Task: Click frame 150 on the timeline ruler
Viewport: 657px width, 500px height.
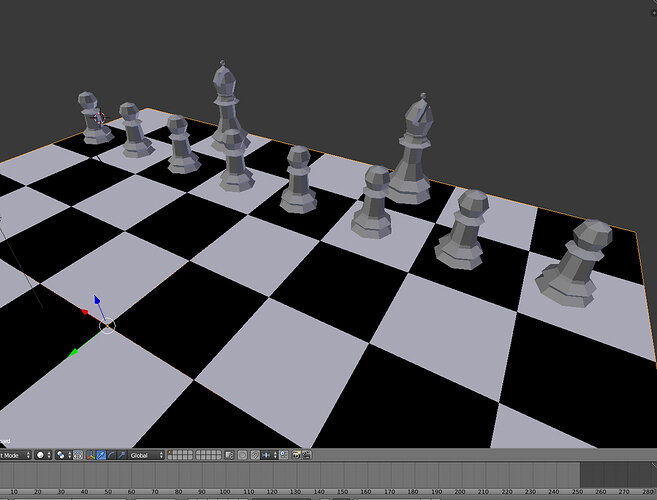Action: coord(342,492)
